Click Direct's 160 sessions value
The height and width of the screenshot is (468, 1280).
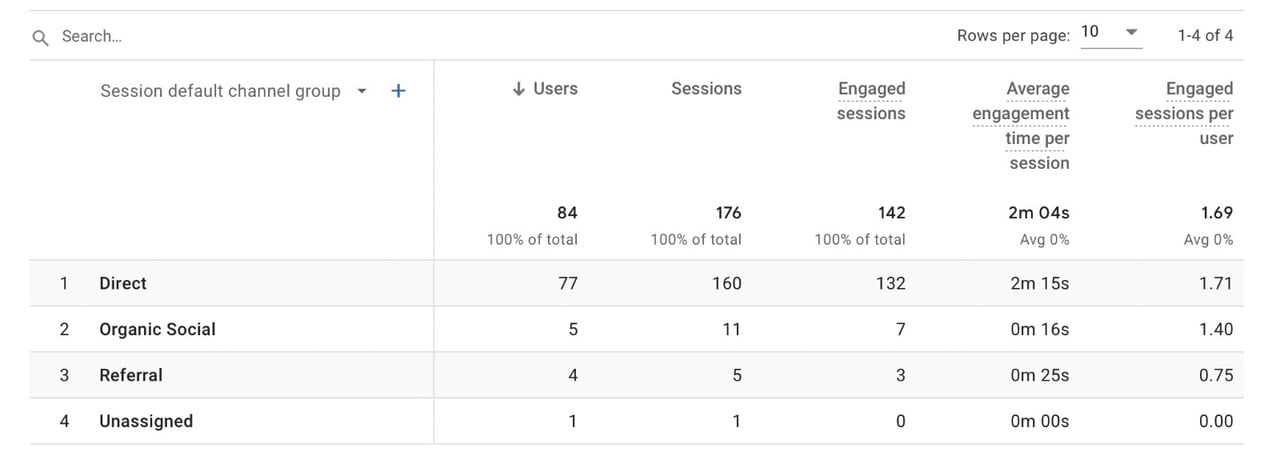pos(726,283)
